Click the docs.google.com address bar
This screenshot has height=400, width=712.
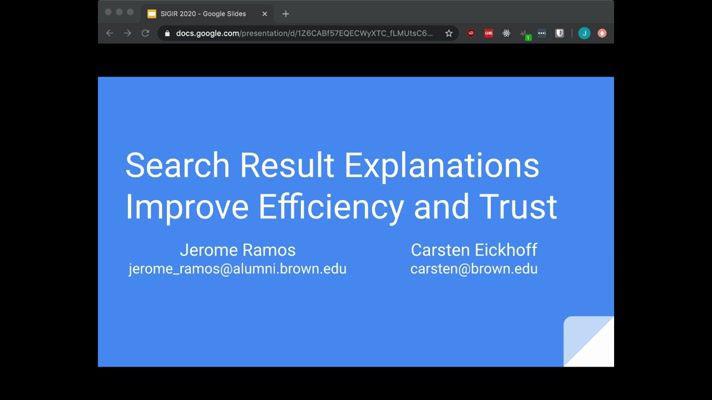[300, 33]
